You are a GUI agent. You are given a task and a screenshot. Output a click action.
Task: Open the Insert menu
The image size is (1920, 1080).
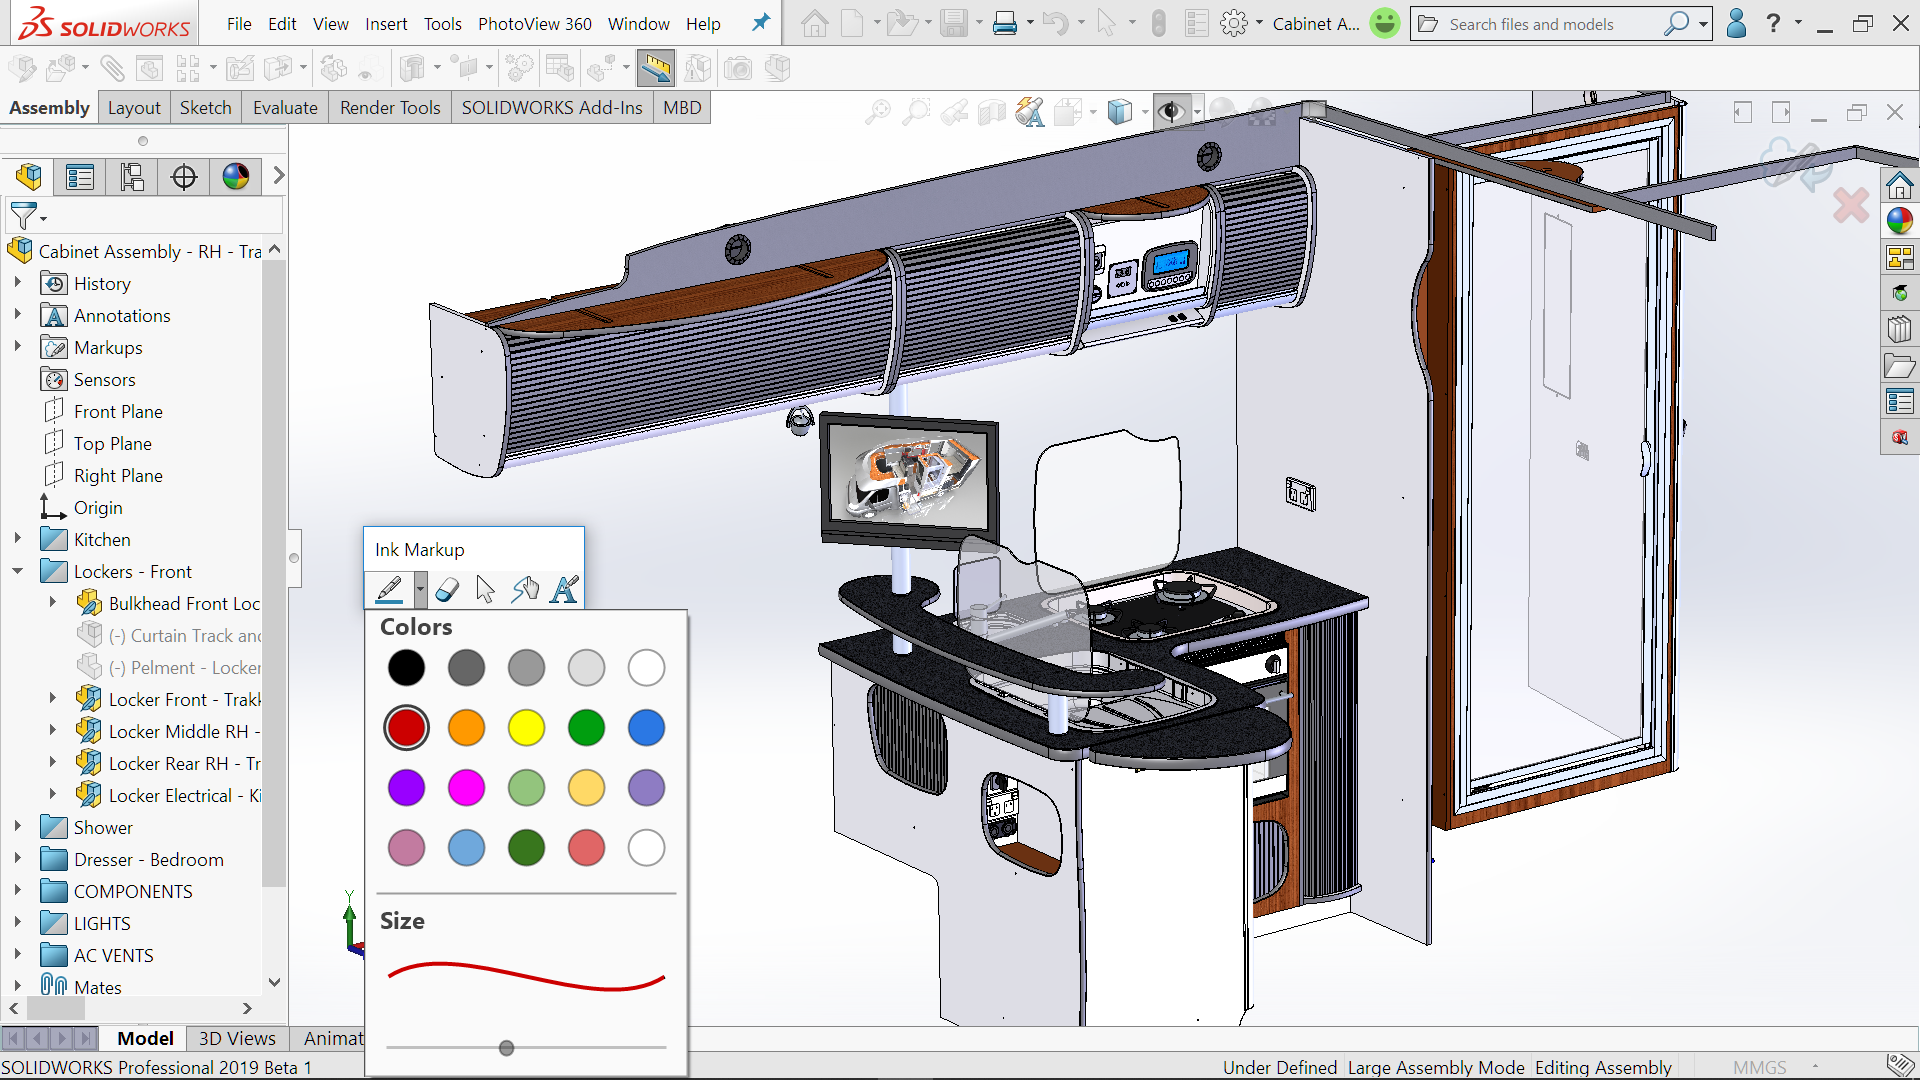pos(385,24)
